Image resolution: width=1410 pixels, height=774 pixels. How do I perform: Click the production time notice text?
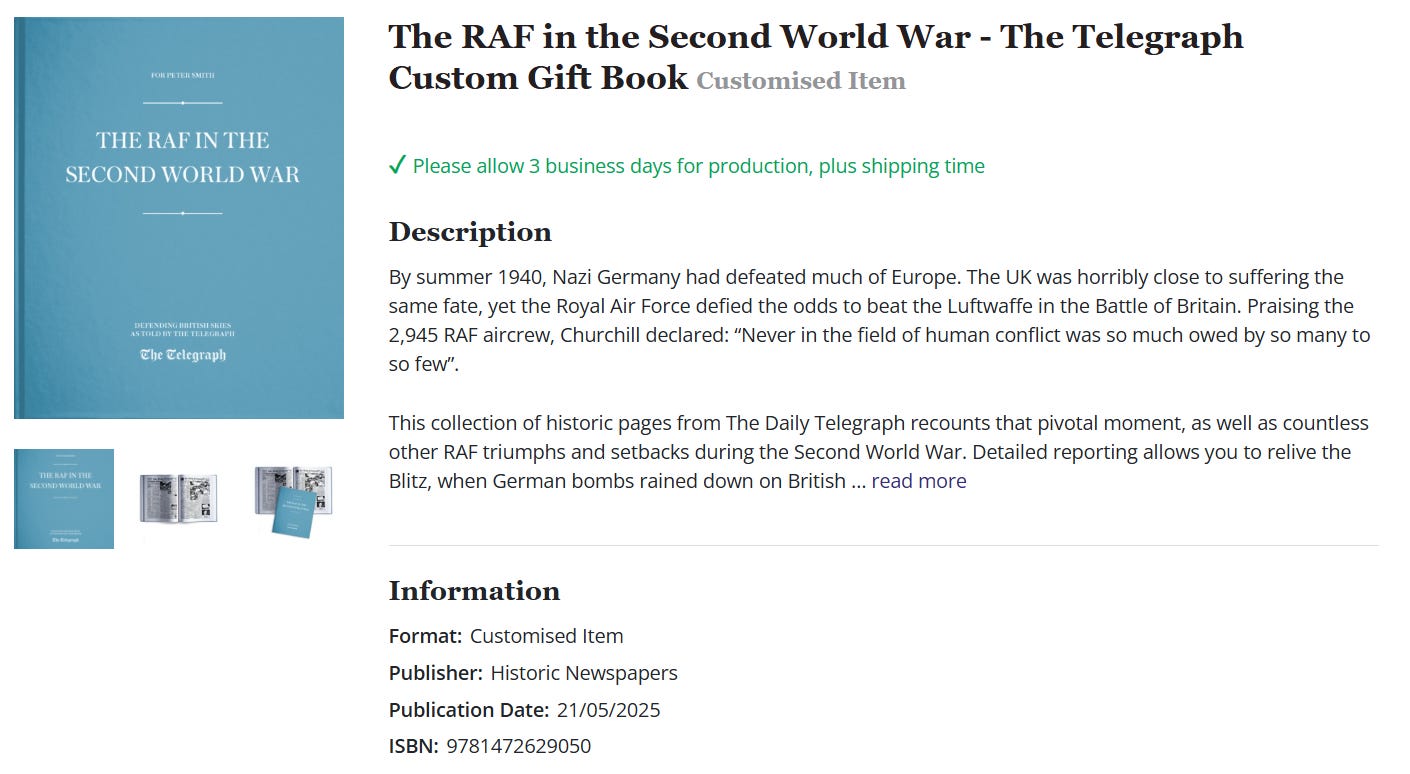(x=698, y=165)
